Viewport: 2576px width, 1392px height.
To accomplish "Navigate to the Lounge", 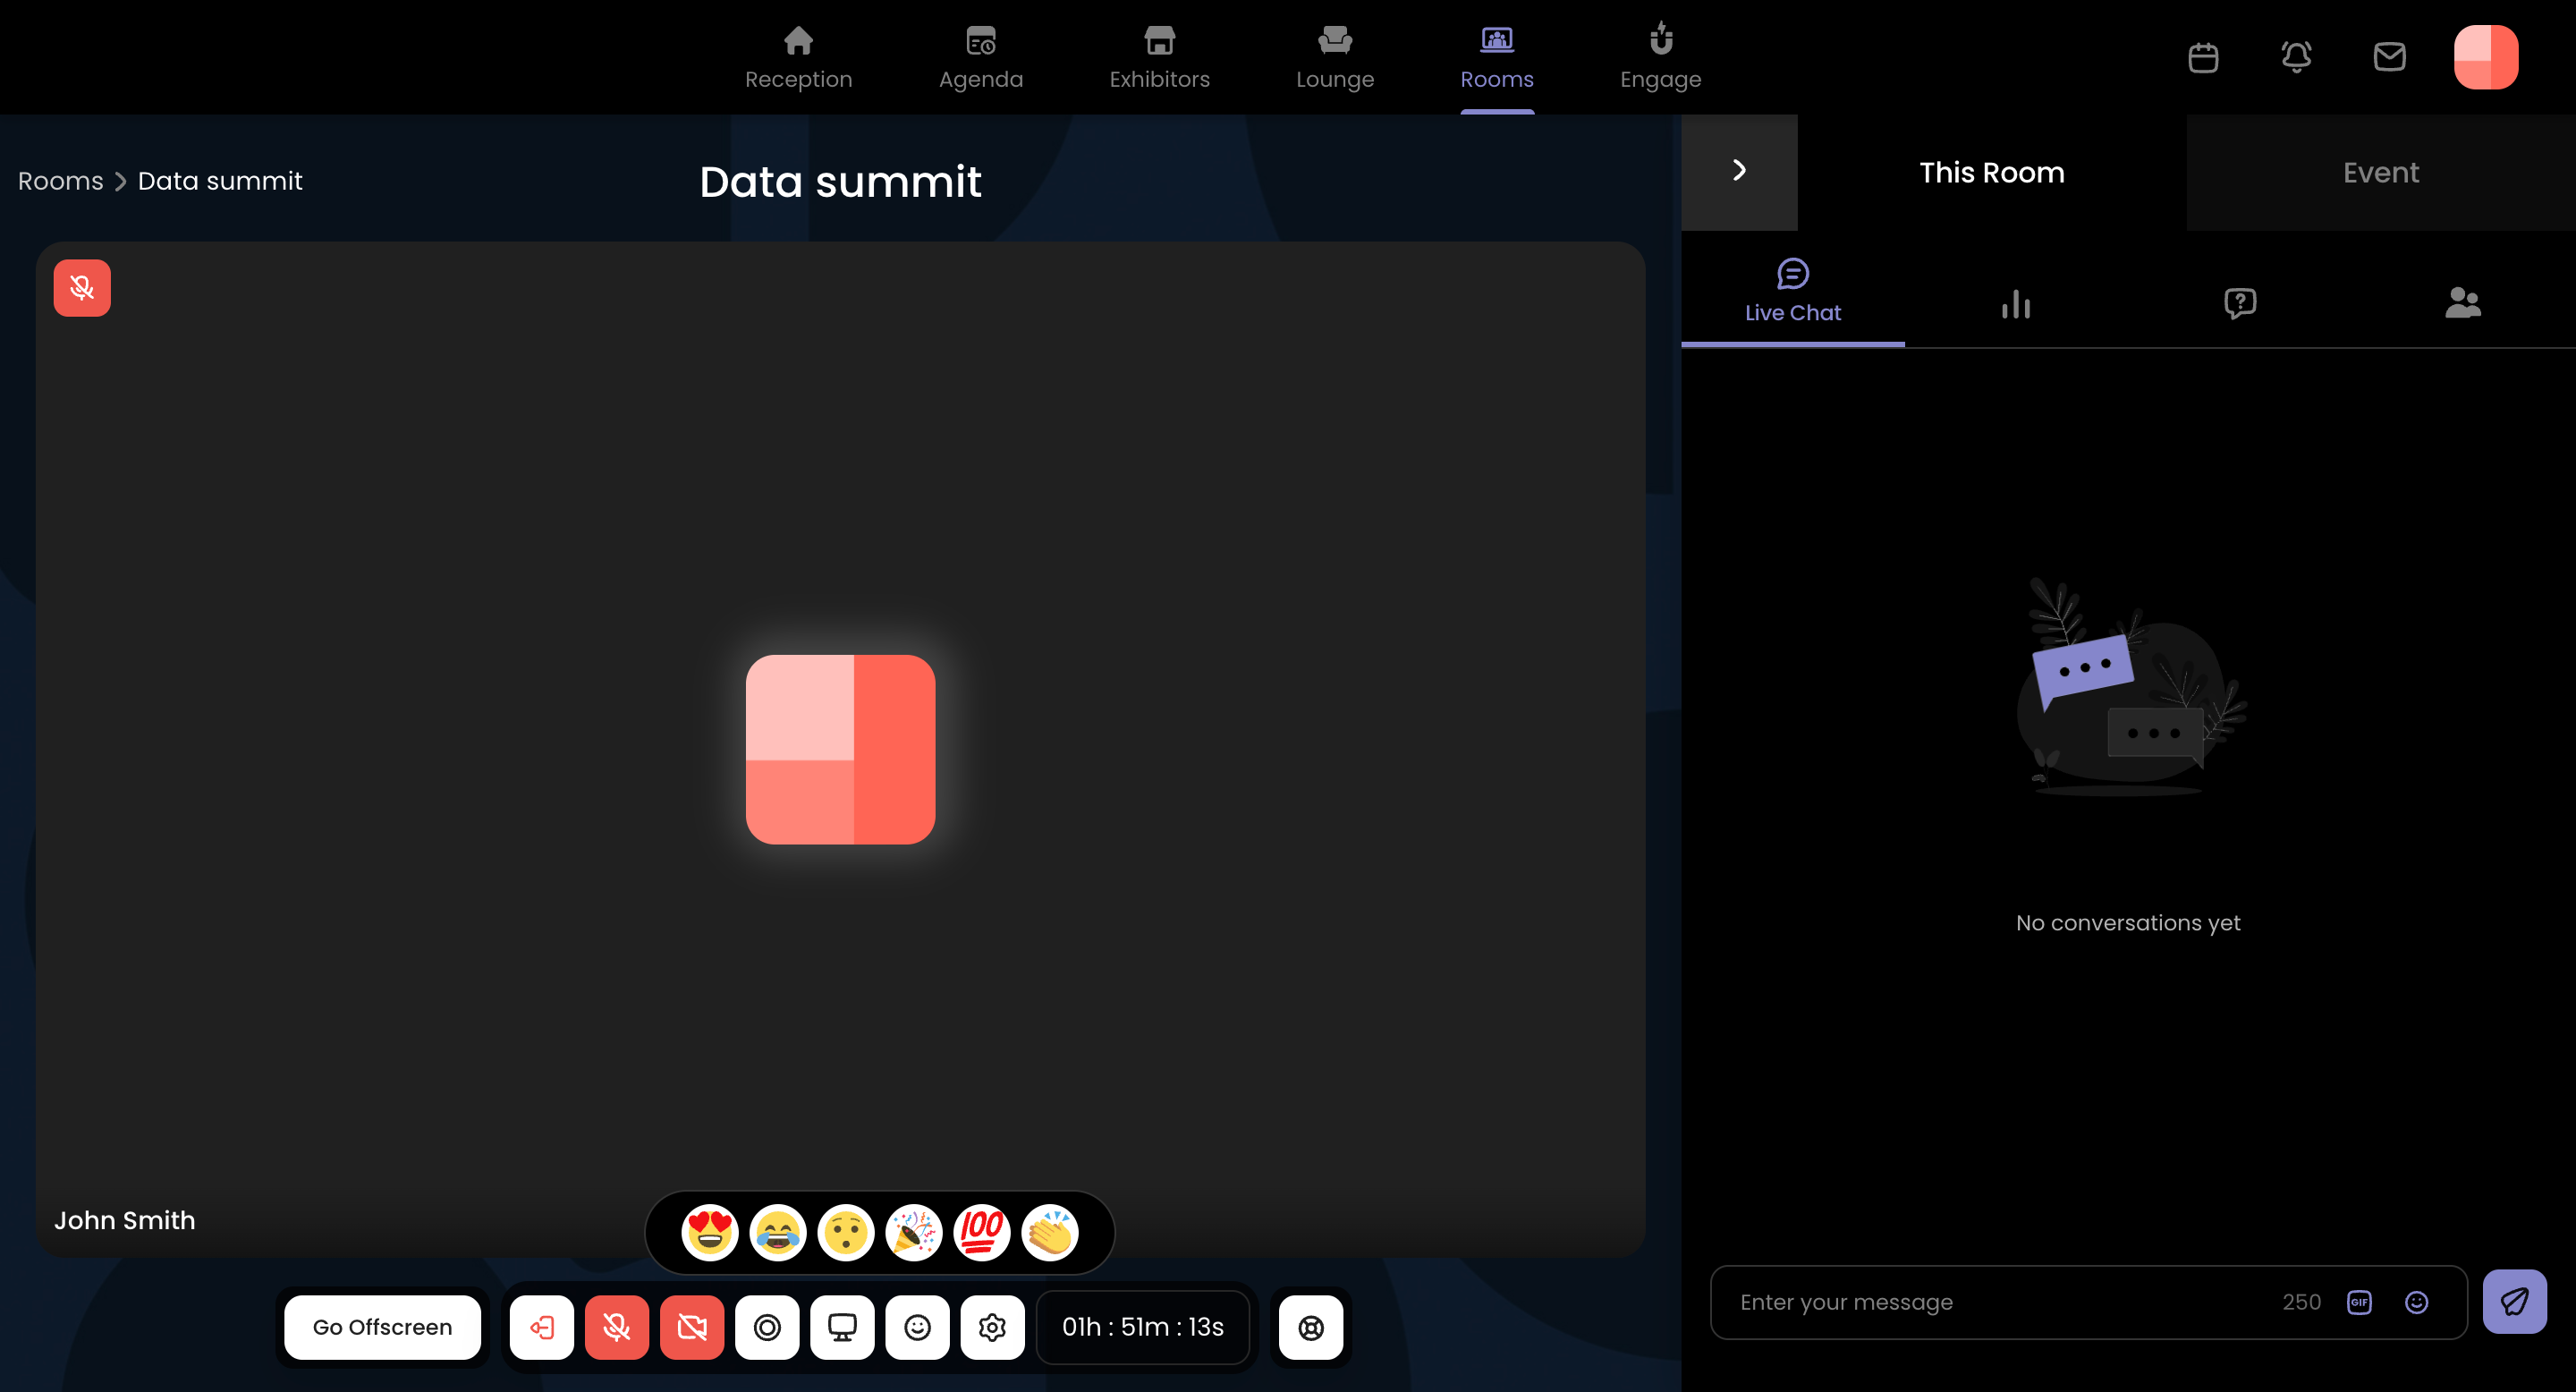I will point(1335,58).
